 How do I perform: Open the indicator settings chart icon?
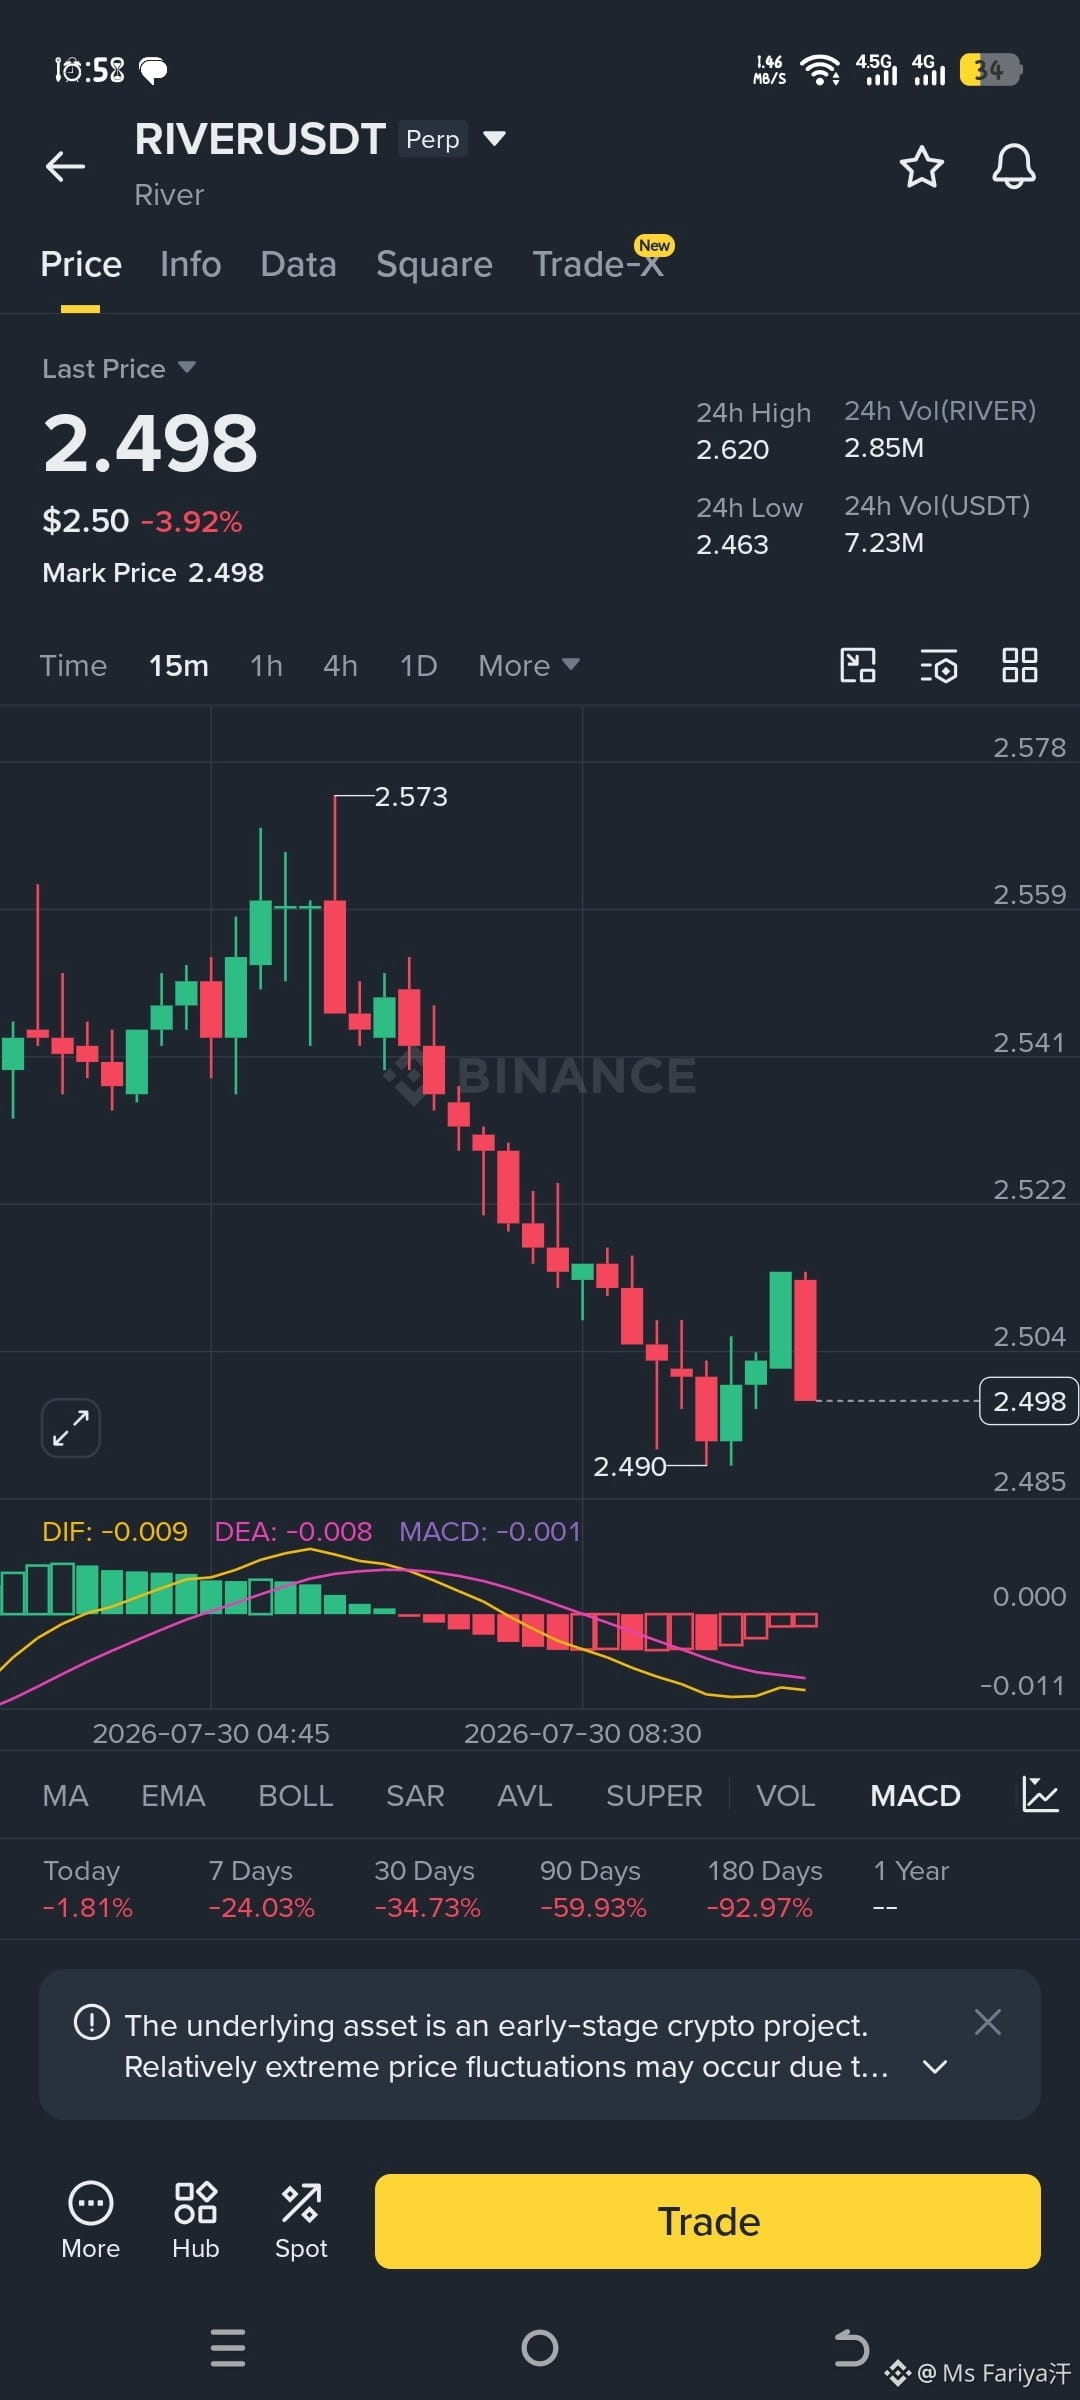[x=1040, y=1795]
